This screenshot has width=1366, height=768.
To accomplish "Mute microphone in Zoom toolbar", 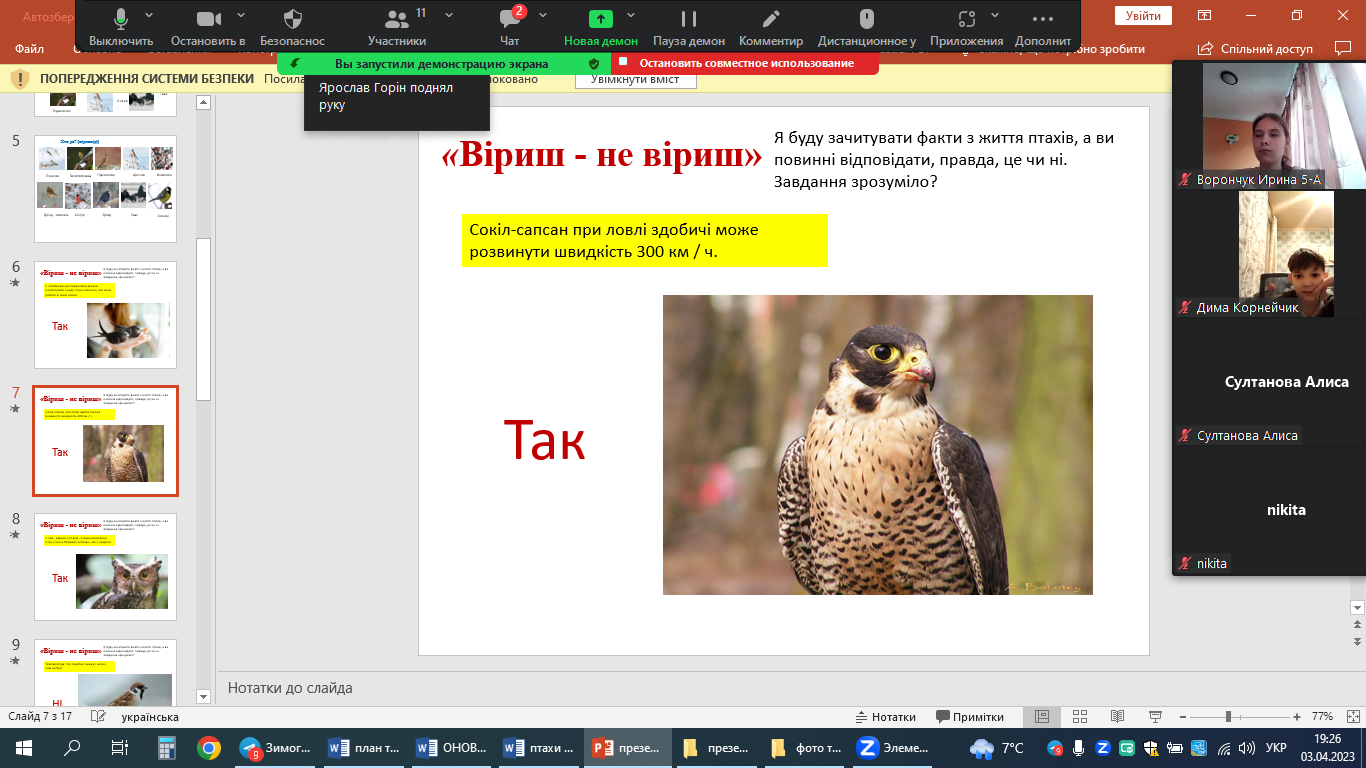I will [121, 27].
